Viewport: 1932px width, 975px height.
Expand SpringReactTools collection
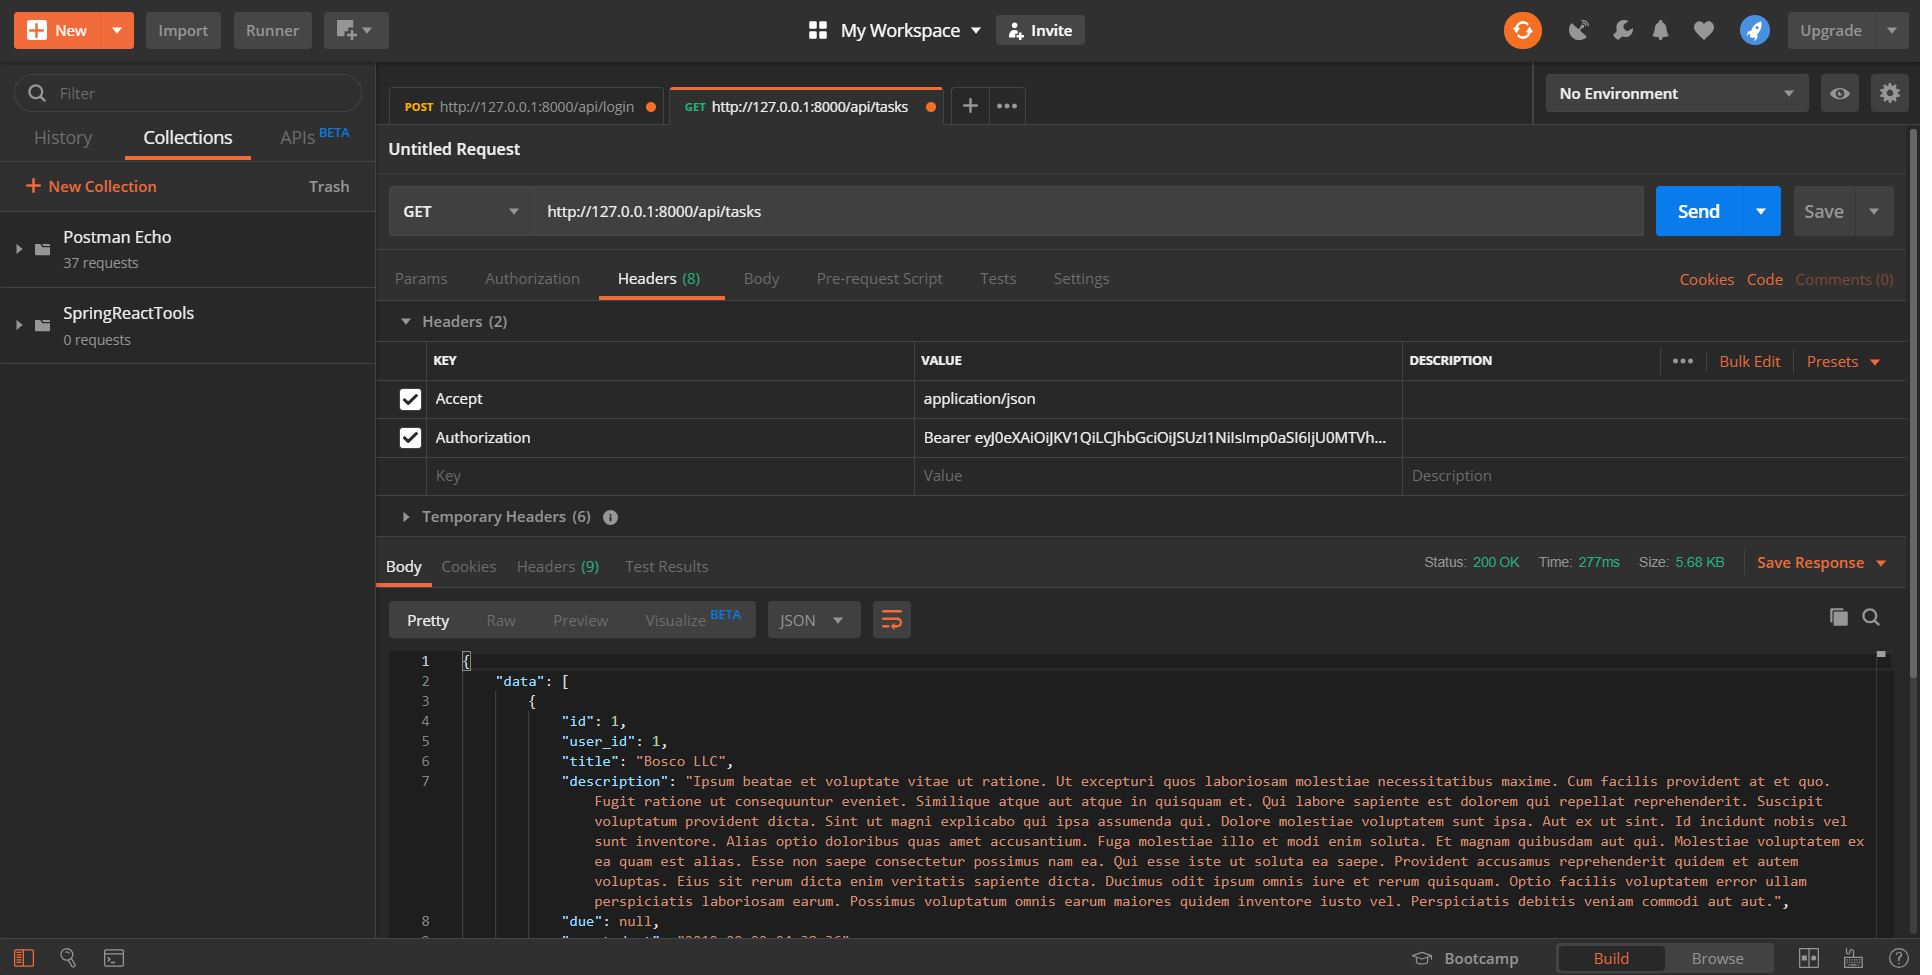(18, 325)
